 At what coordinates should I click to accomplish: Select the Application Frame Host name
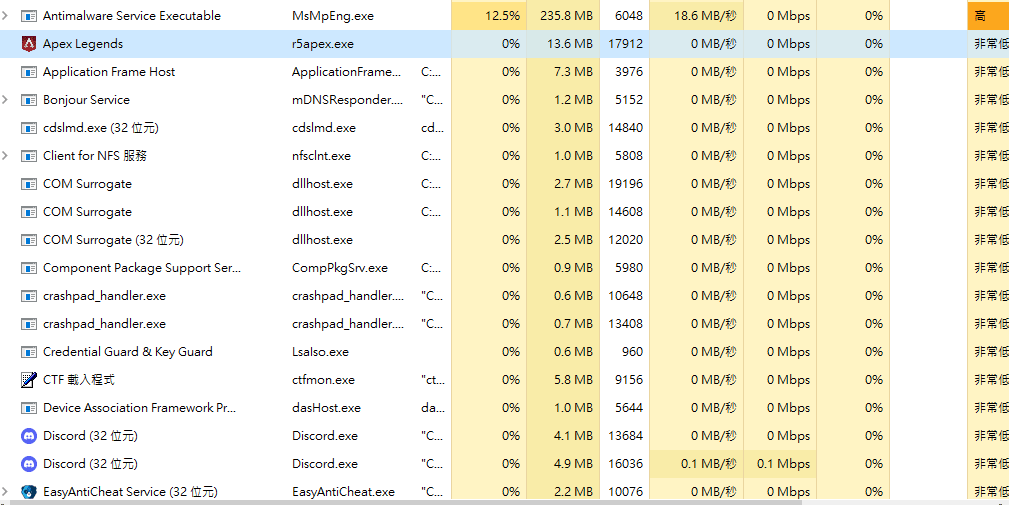[x=109, y=72]
